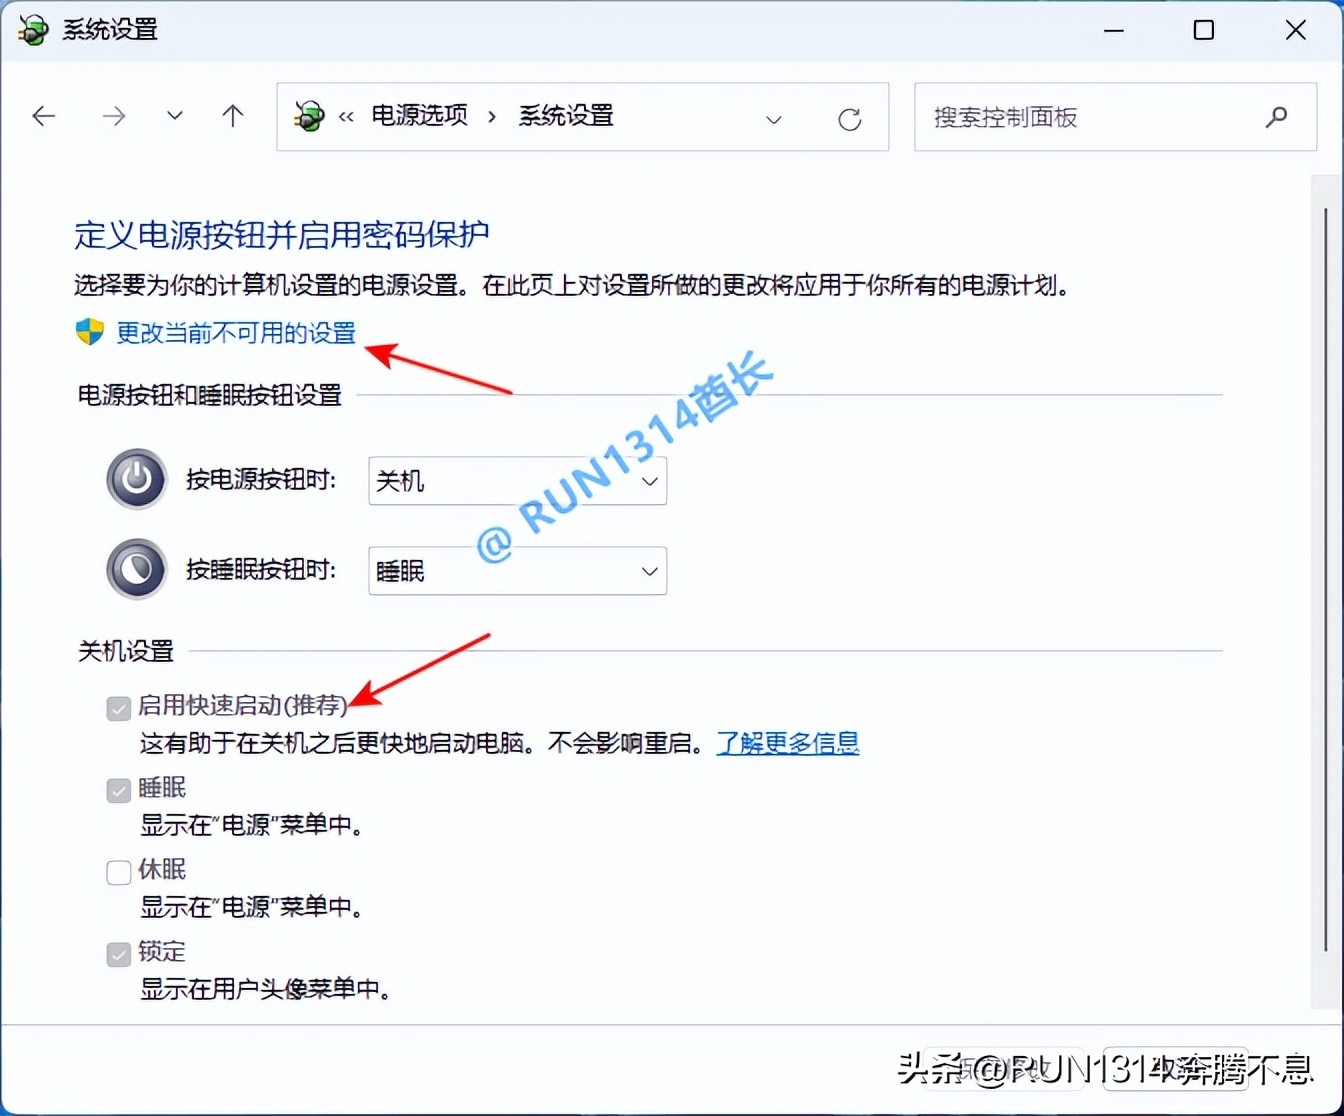This screenshot has width=1344, height=1116.
Task: Click the UAC shield icon next to the settings link
Action: [x=90, y=331]
